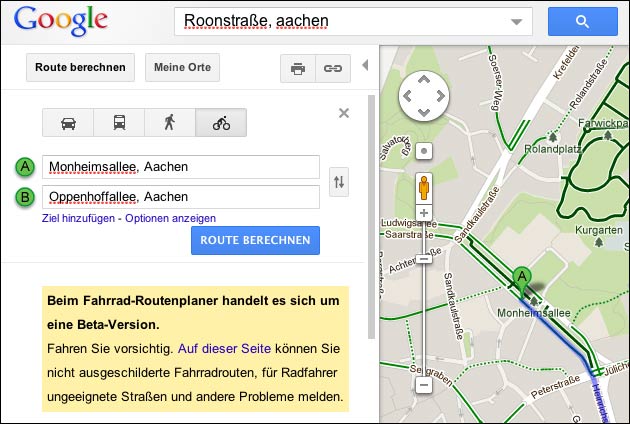Click the orange Street View pegman
Viewport: 630px width, 424px height.
coord(424,188)
